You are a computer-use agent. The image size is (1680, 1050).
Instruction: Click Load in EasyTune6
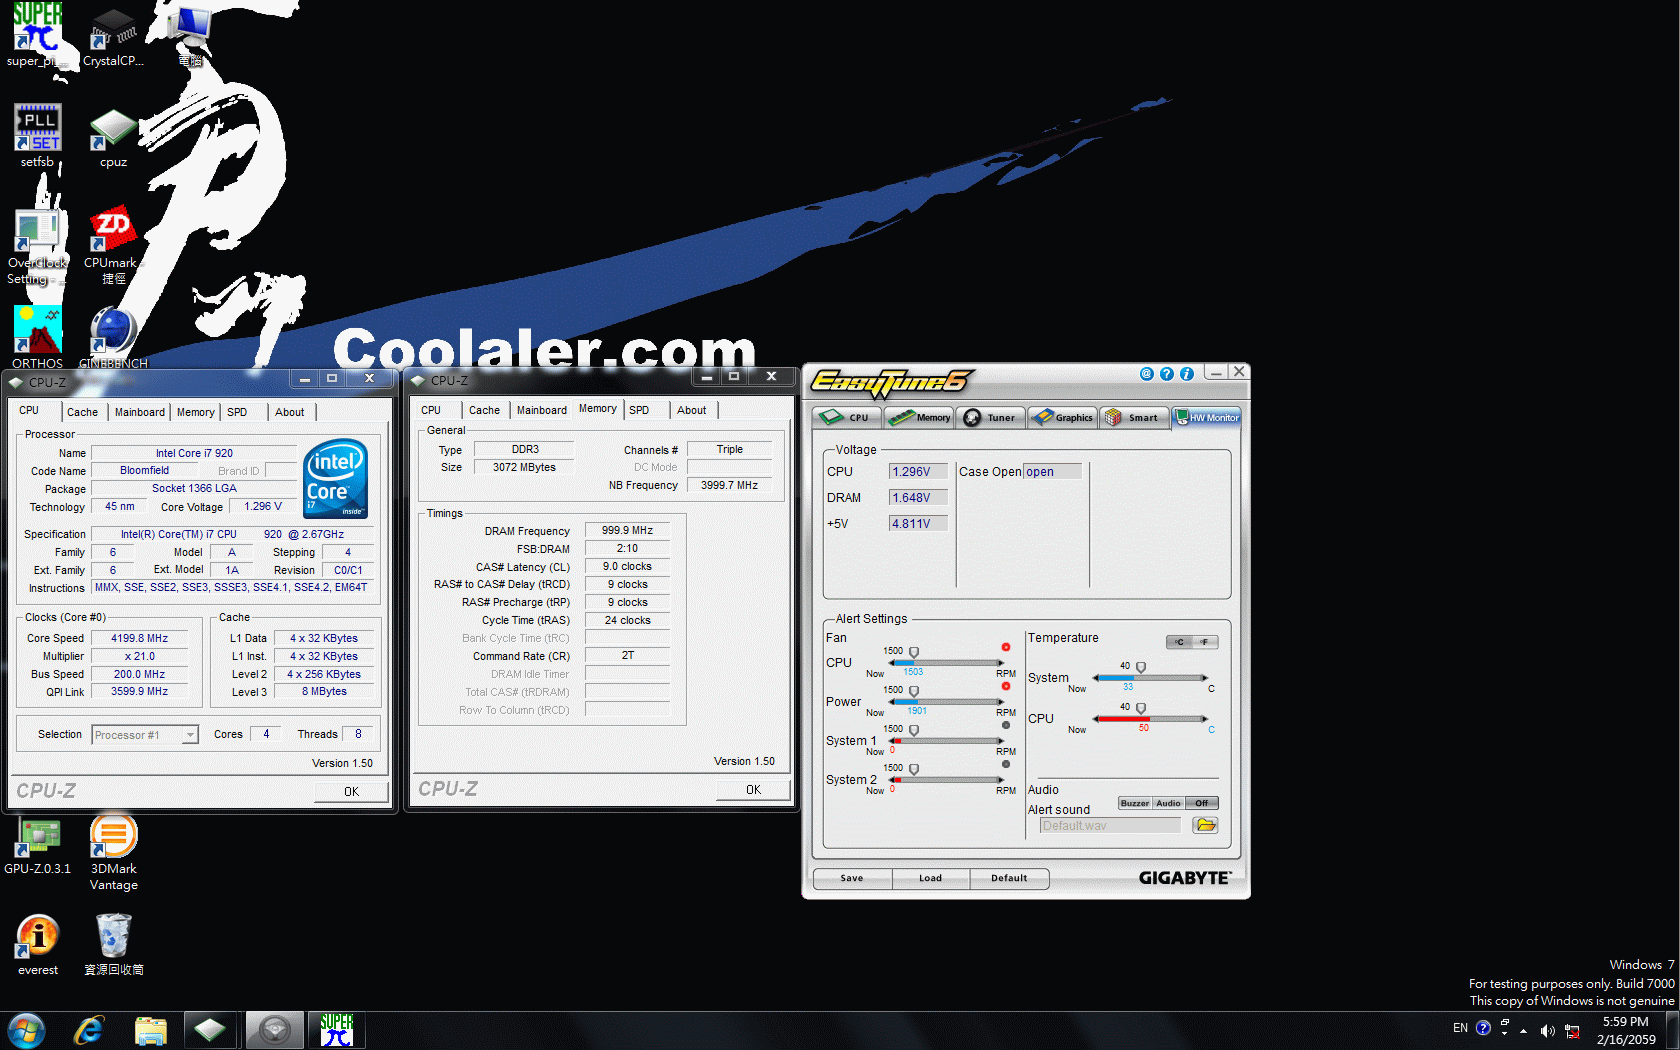coord(930,878)
